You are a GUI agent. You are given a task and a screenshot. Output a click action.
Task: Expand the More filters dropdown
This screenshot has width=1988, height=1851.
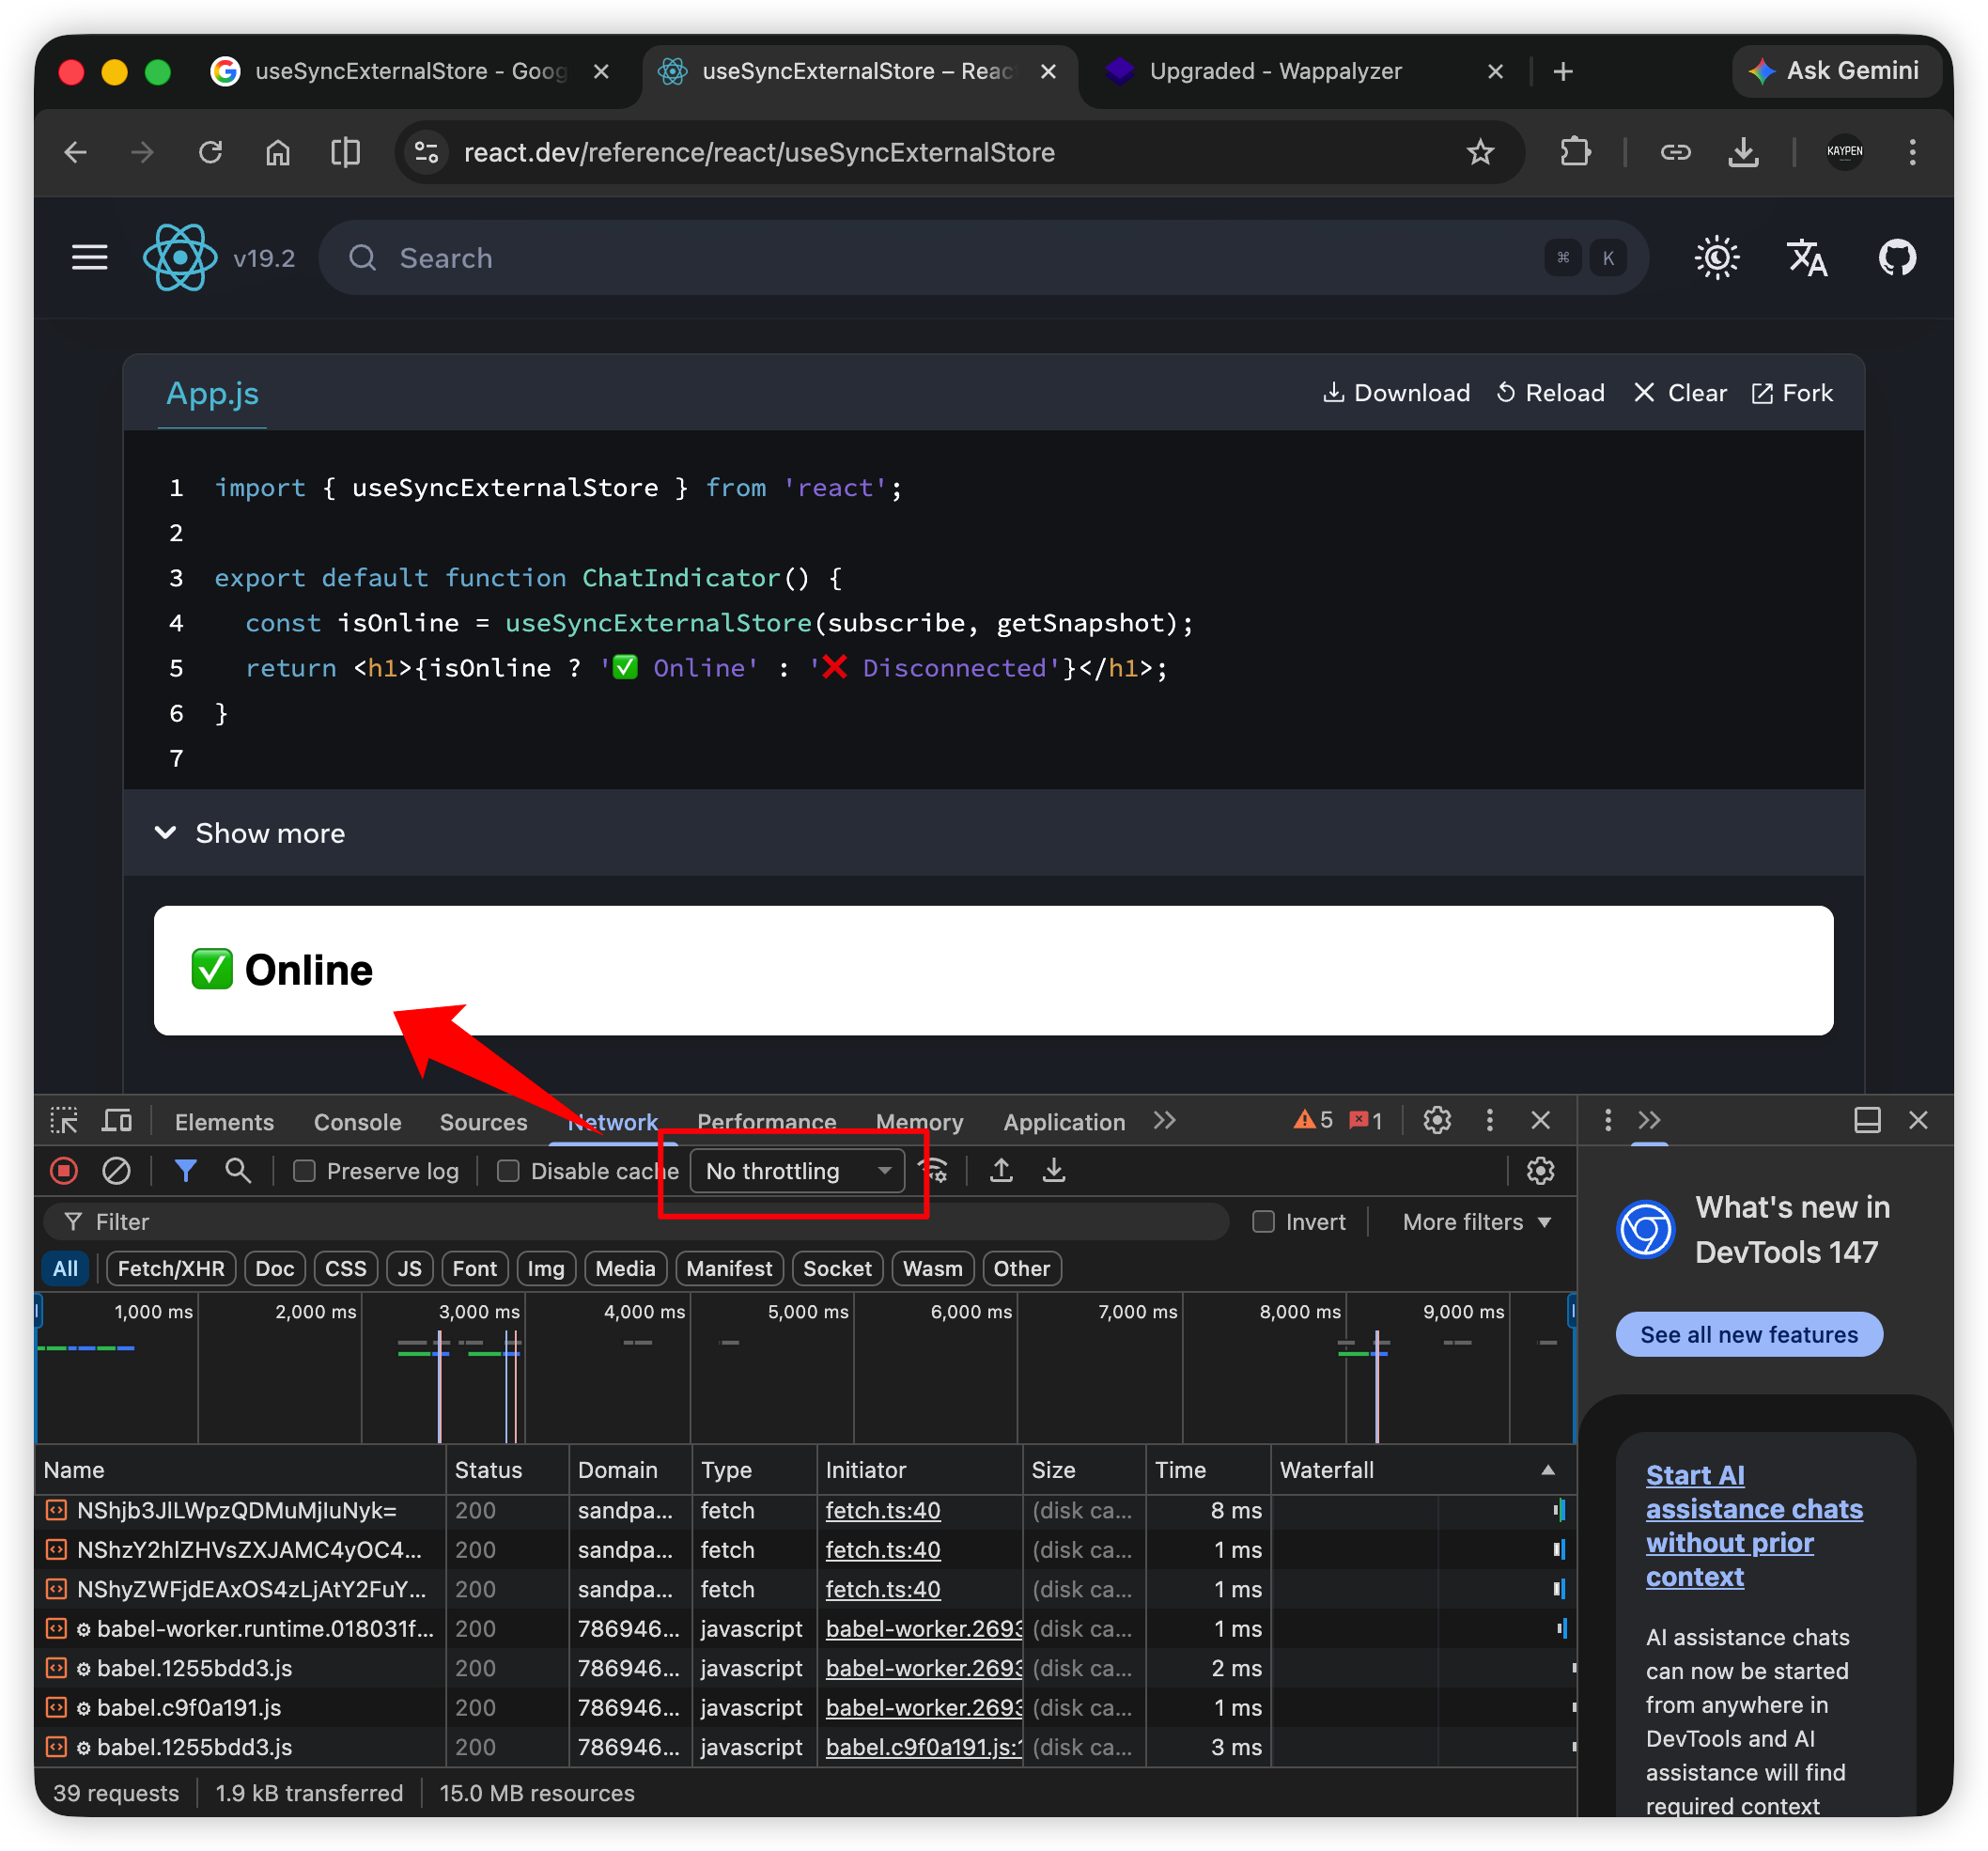[x=1476, y=1222]
